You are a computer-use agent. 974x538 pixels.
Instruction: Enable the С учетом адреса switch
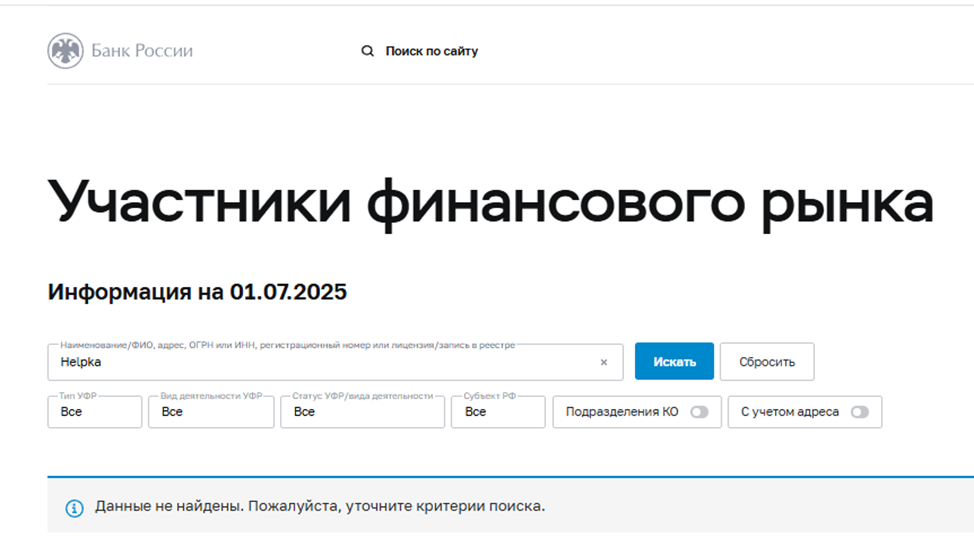tap(860, 412)
